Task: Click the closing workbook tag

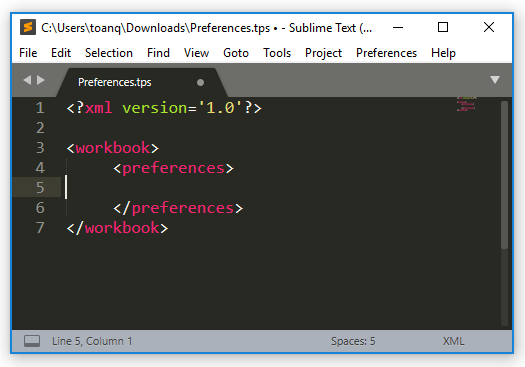Action: tap(117, 228)
